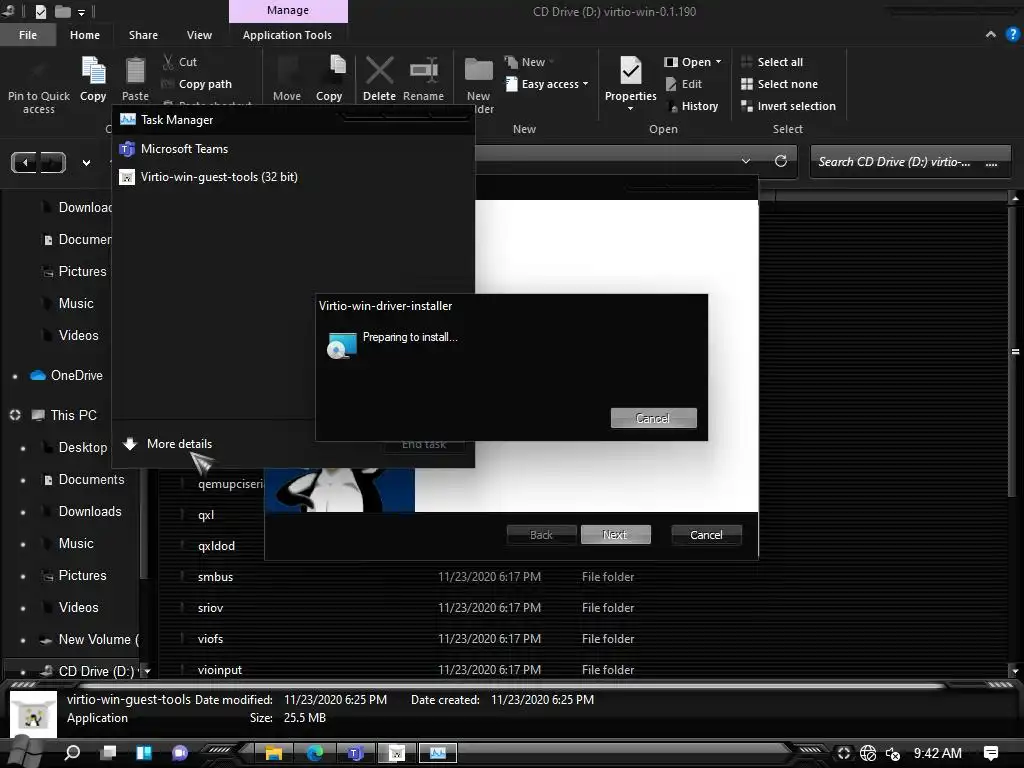Click the muted volume tray icon
This screenshot has width=1024, height=768.
892,754
